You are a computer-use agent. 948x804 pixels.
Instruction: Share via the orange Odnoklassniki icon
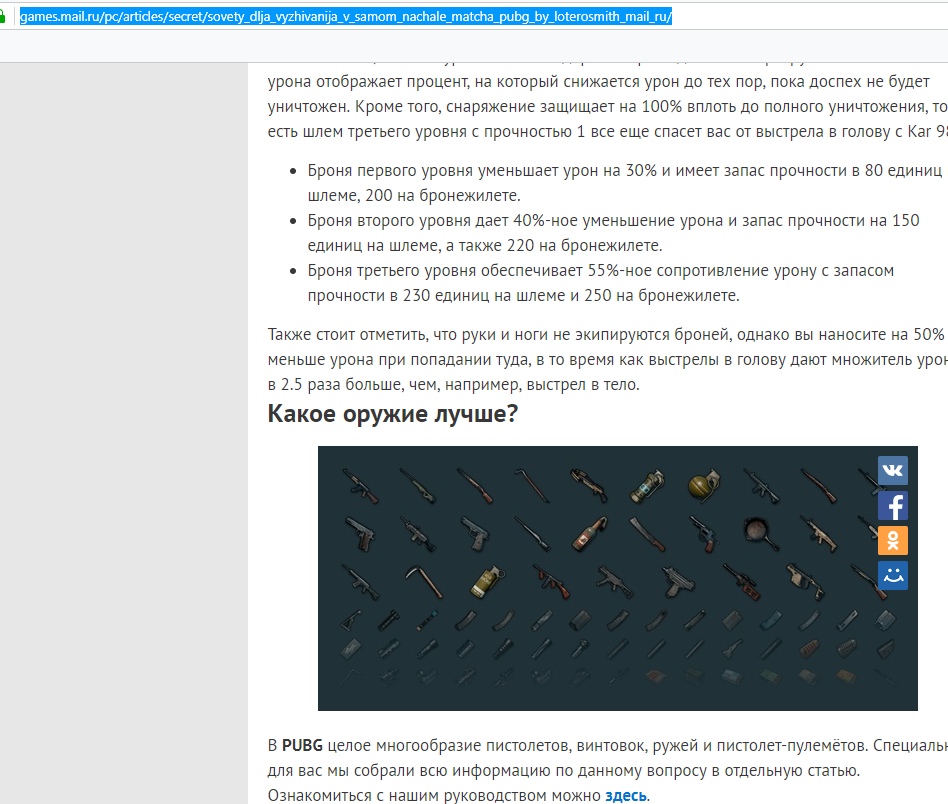tap(892, 540)
